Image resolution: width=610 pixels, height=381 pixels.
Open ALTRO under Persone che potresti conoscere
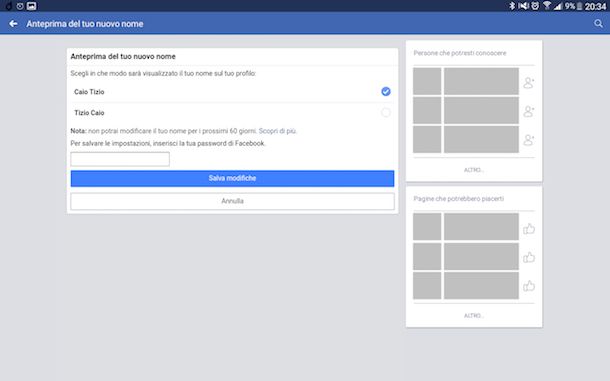(x=473, y=170)
